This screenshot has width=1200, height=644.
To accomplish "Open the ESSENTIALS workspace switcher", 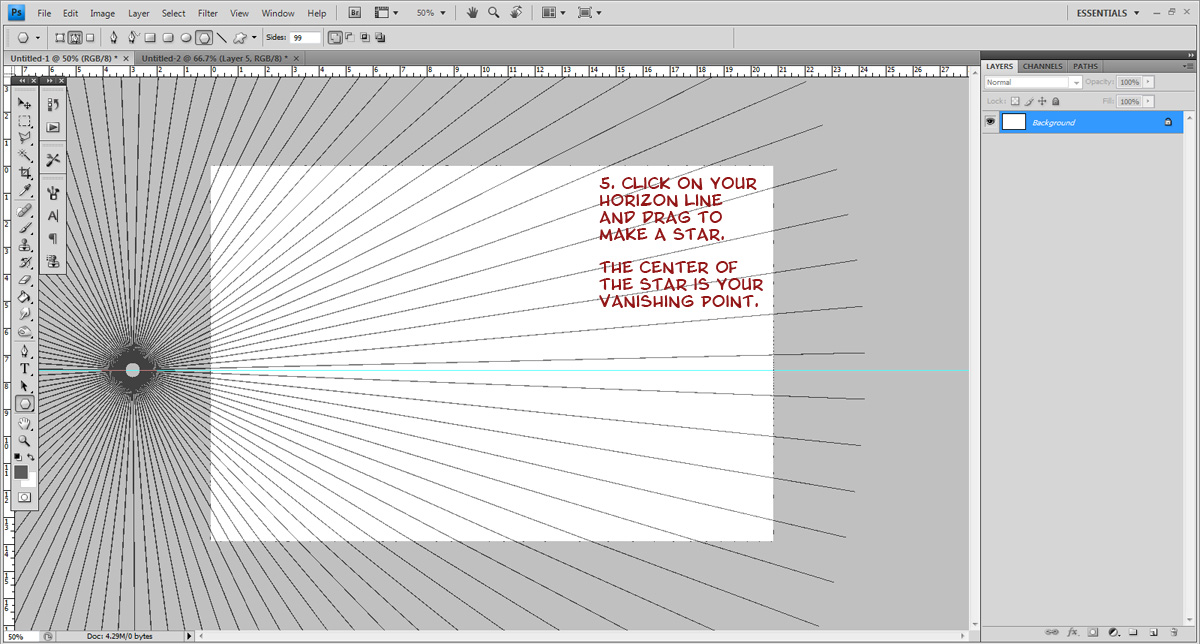I will coord(1106,13).
